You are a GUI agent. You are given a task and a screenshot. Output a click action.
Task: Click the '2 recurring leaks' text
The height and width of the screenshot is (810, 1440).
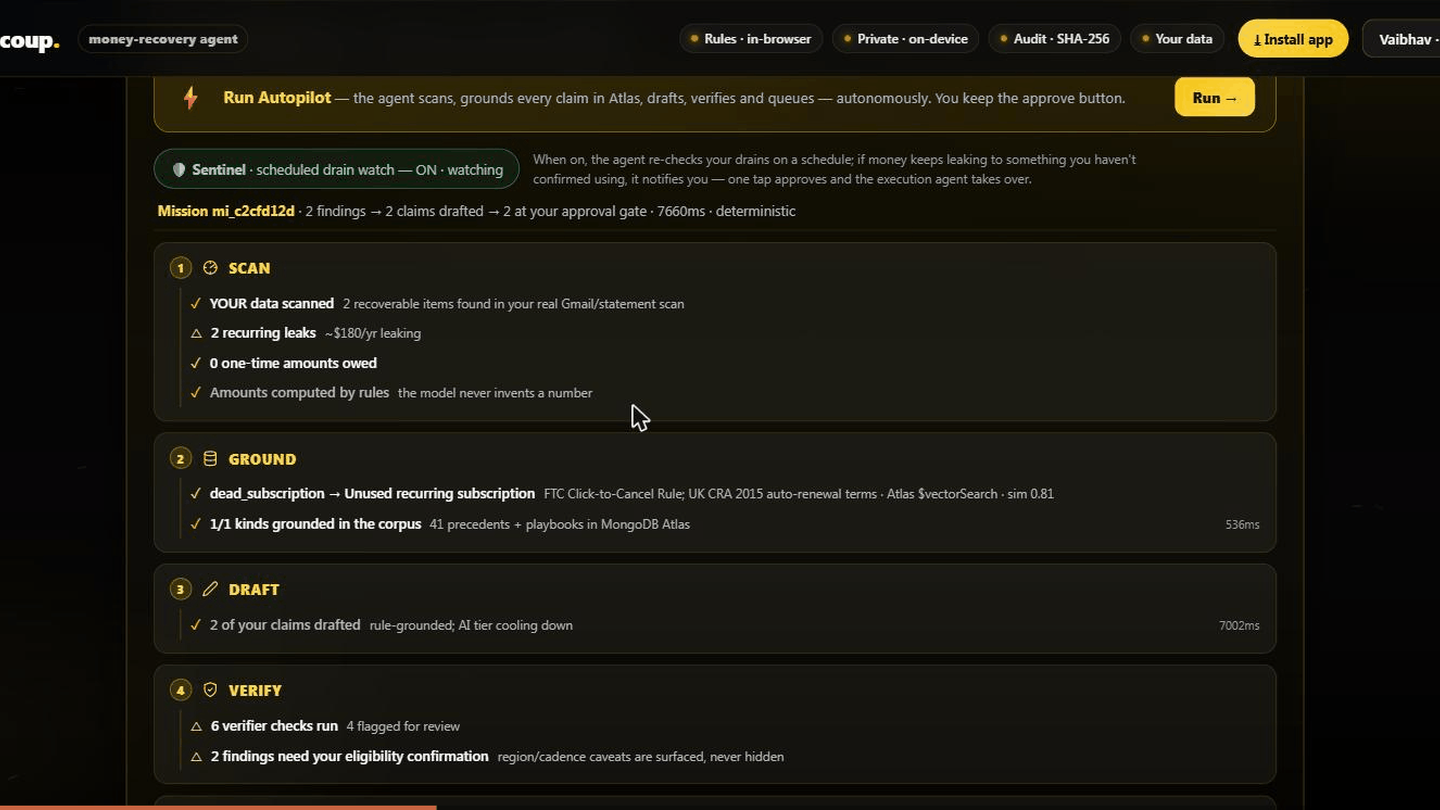tap(263, 333)
